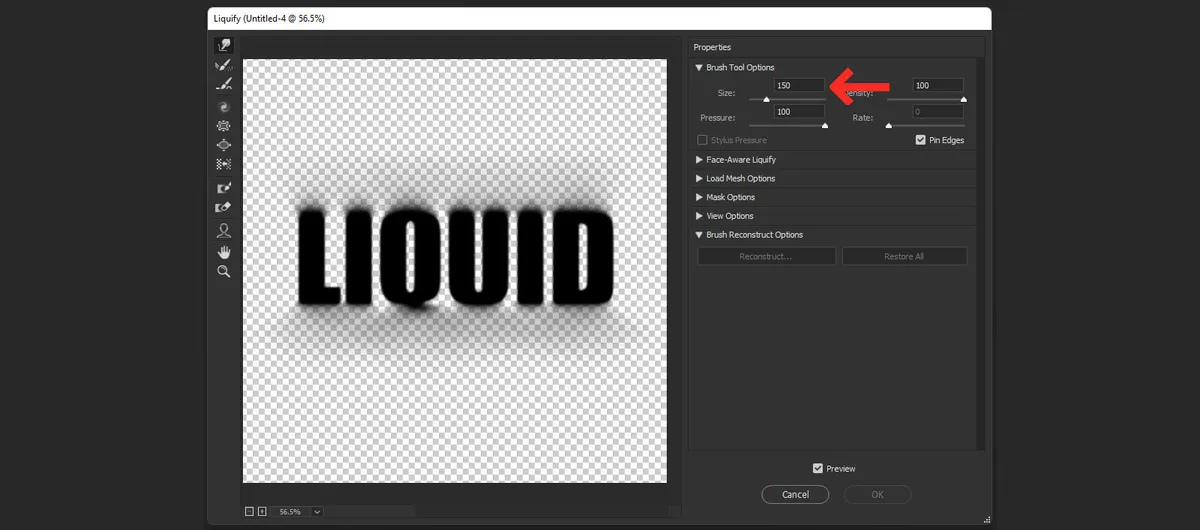The image size is (1200, 530).
Task: Click the Density slider handle
Action: [x=964, y=99]
